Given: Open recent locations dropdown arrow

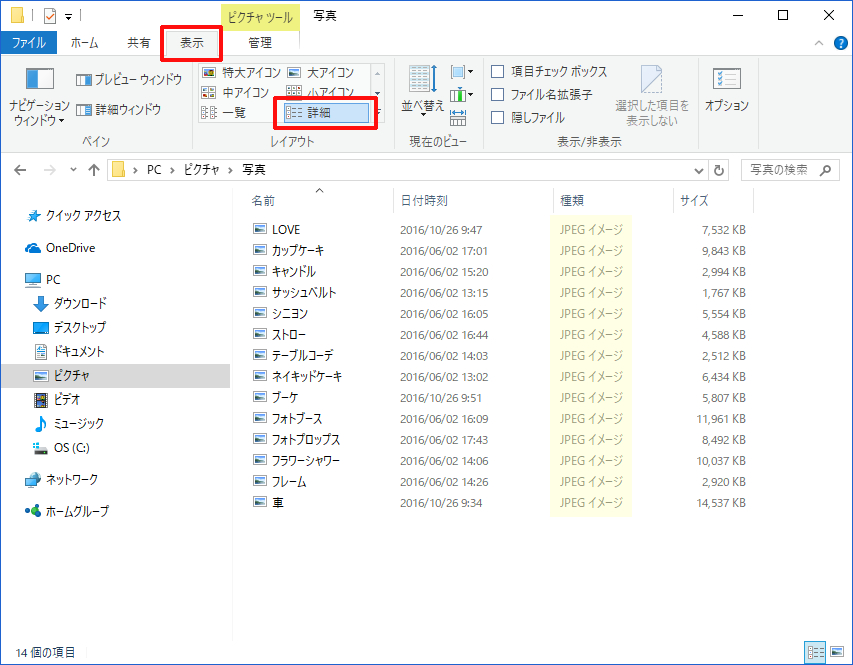Looking at the screenshot, I should (x=73, y=170).
